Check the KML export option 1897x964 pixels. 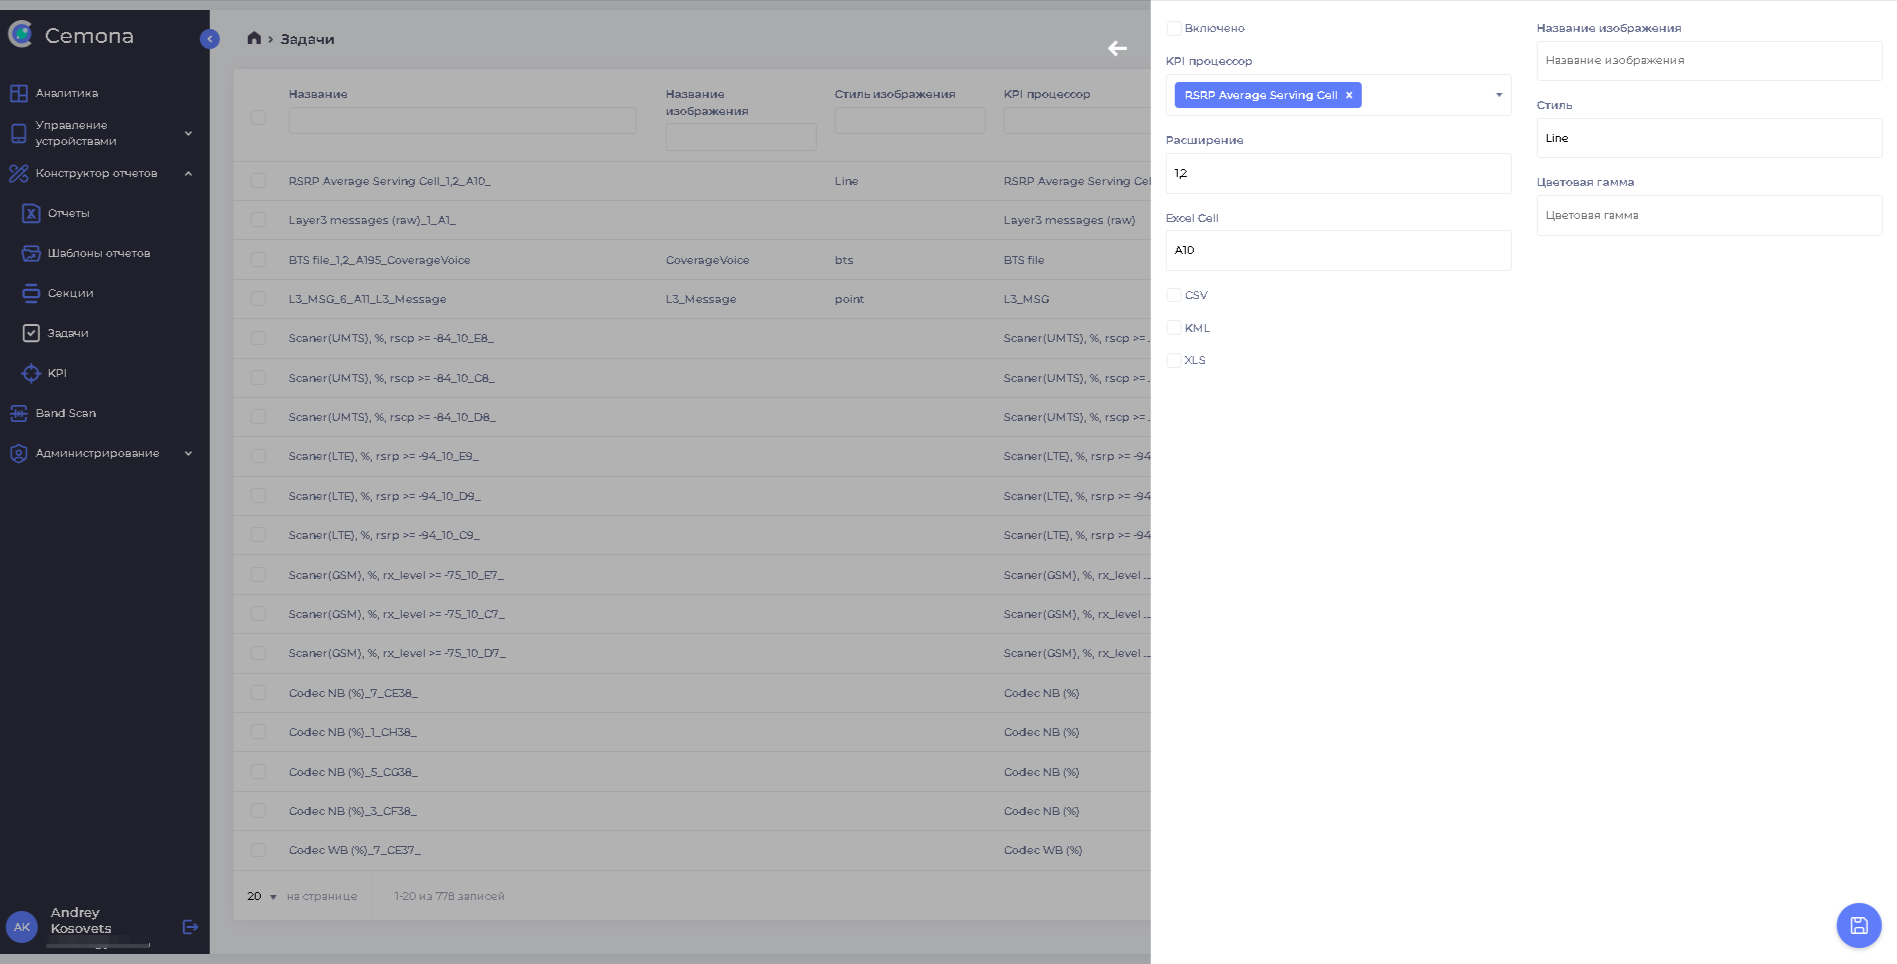(x=1174, y=328)
